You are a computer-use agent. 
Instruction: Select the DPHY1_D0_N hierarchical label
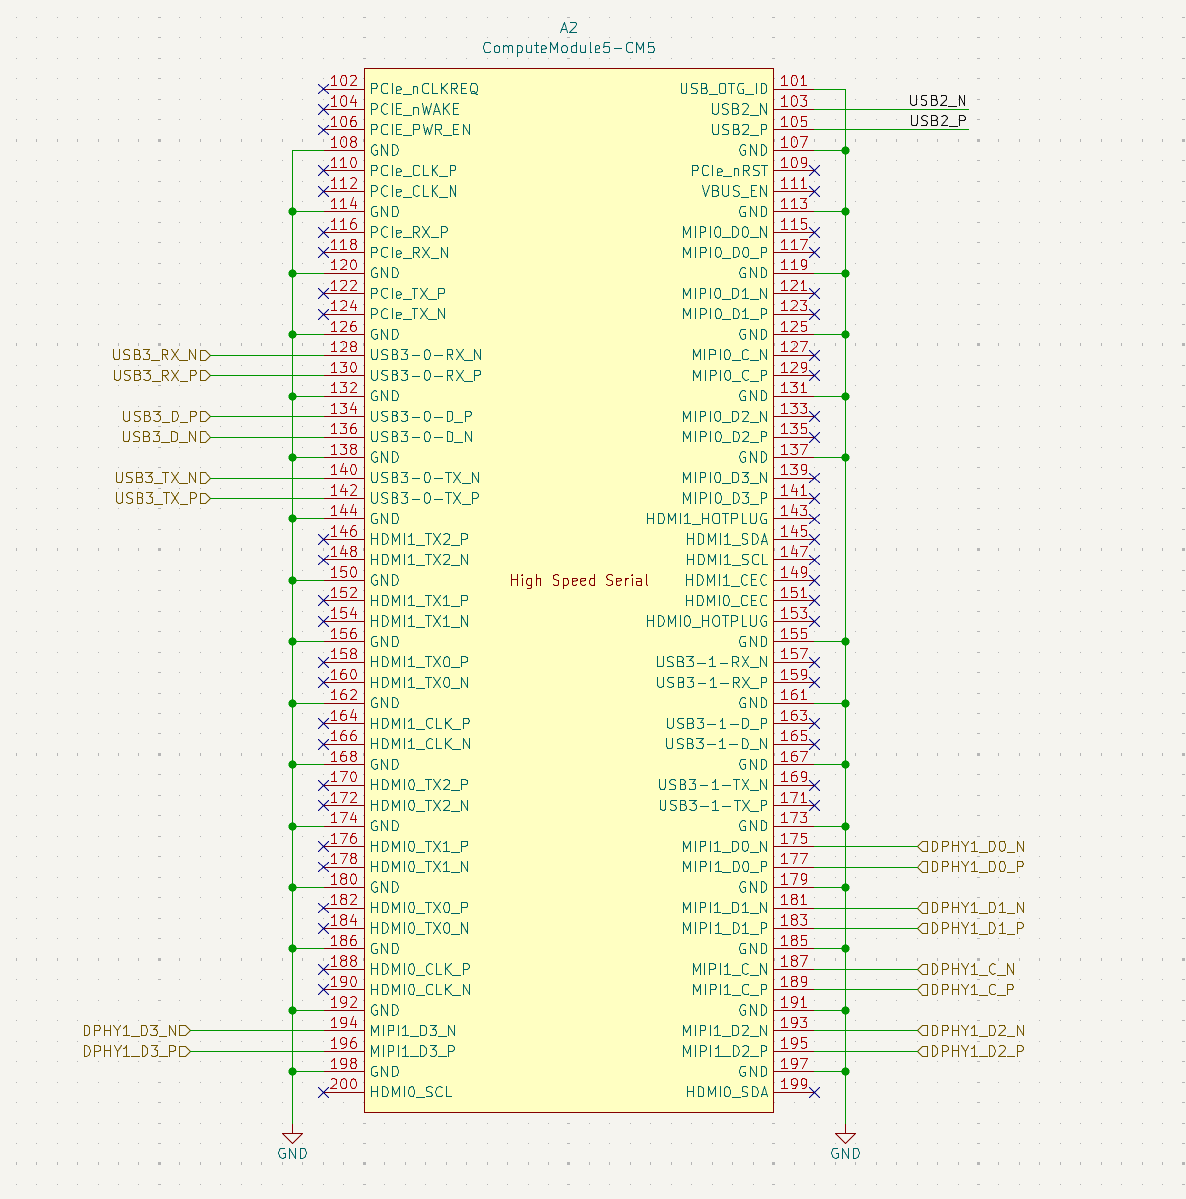(971, 846)
